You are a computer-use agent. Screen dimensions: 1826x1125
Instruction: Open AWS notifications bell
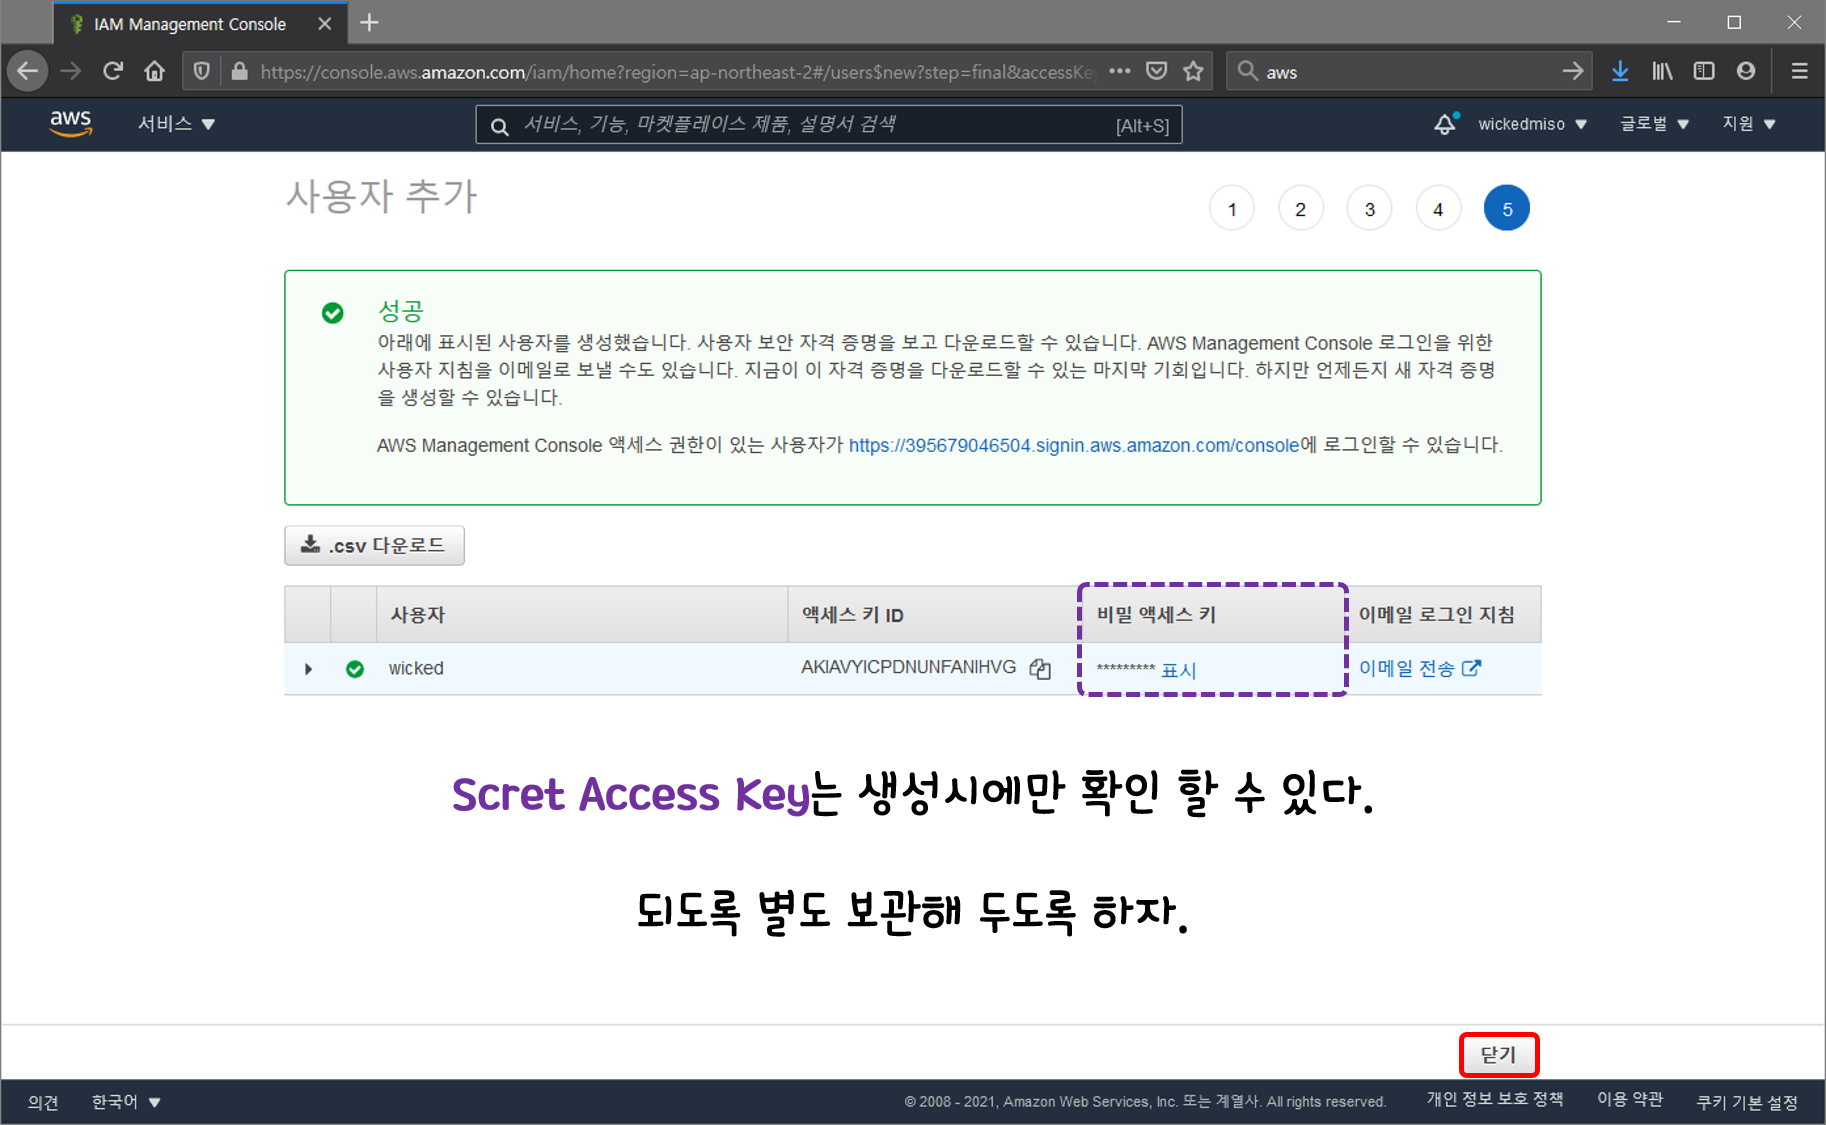pyautogui.click(x=1445, y=124)
